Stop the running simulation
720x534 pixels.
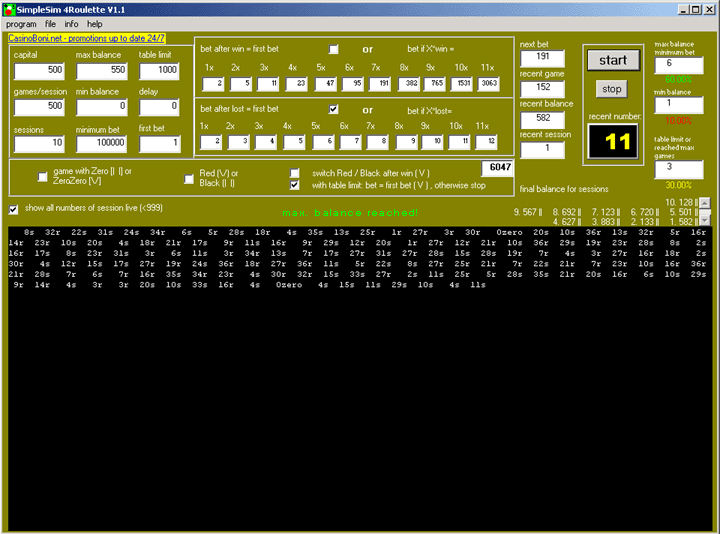612,89
